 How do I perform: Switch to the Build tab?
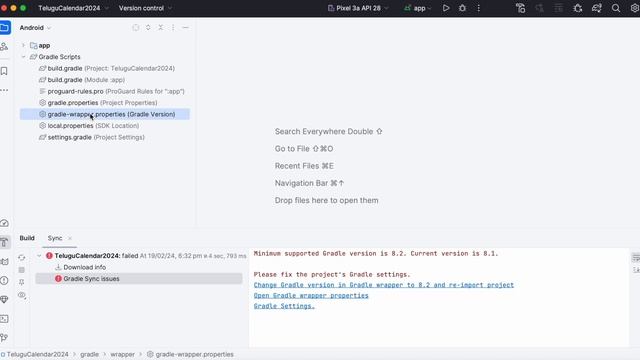click(27, 238)
